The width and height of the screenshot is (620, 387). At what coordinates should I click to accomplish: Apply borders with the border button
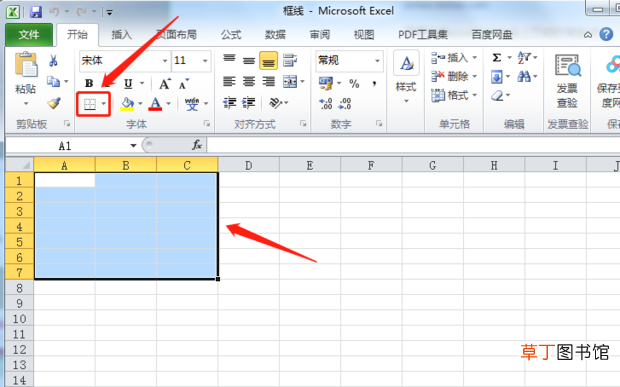pos(90,104)
